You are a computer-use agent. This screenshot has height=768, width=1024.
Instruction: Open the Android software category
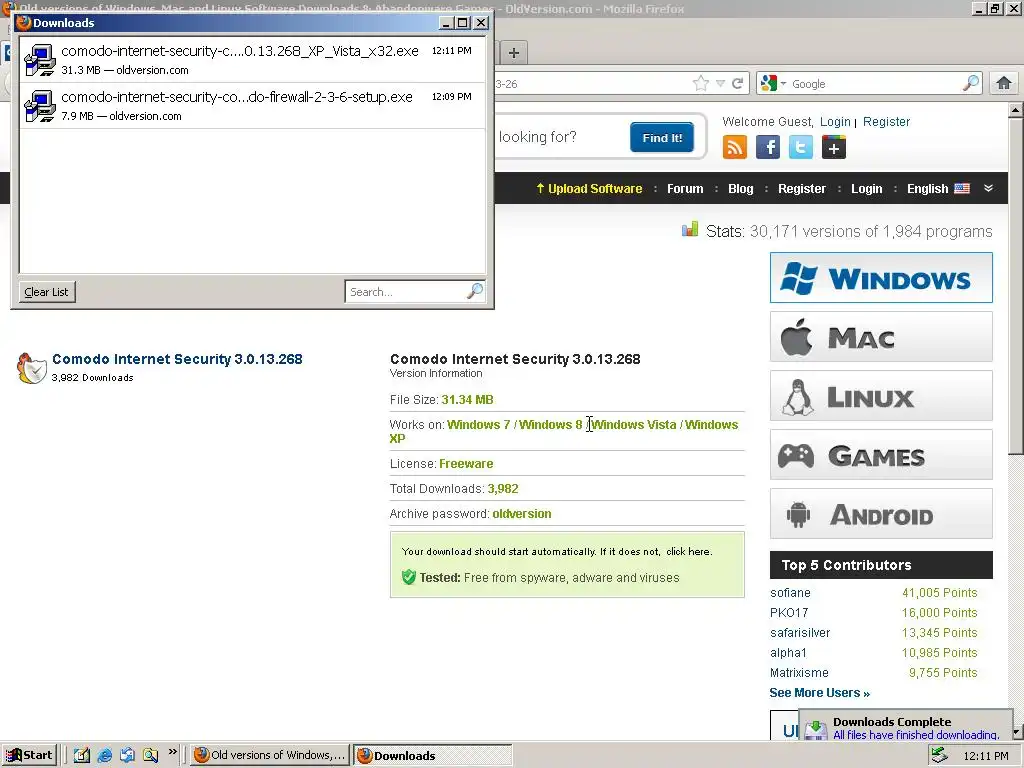pos(881,514)
